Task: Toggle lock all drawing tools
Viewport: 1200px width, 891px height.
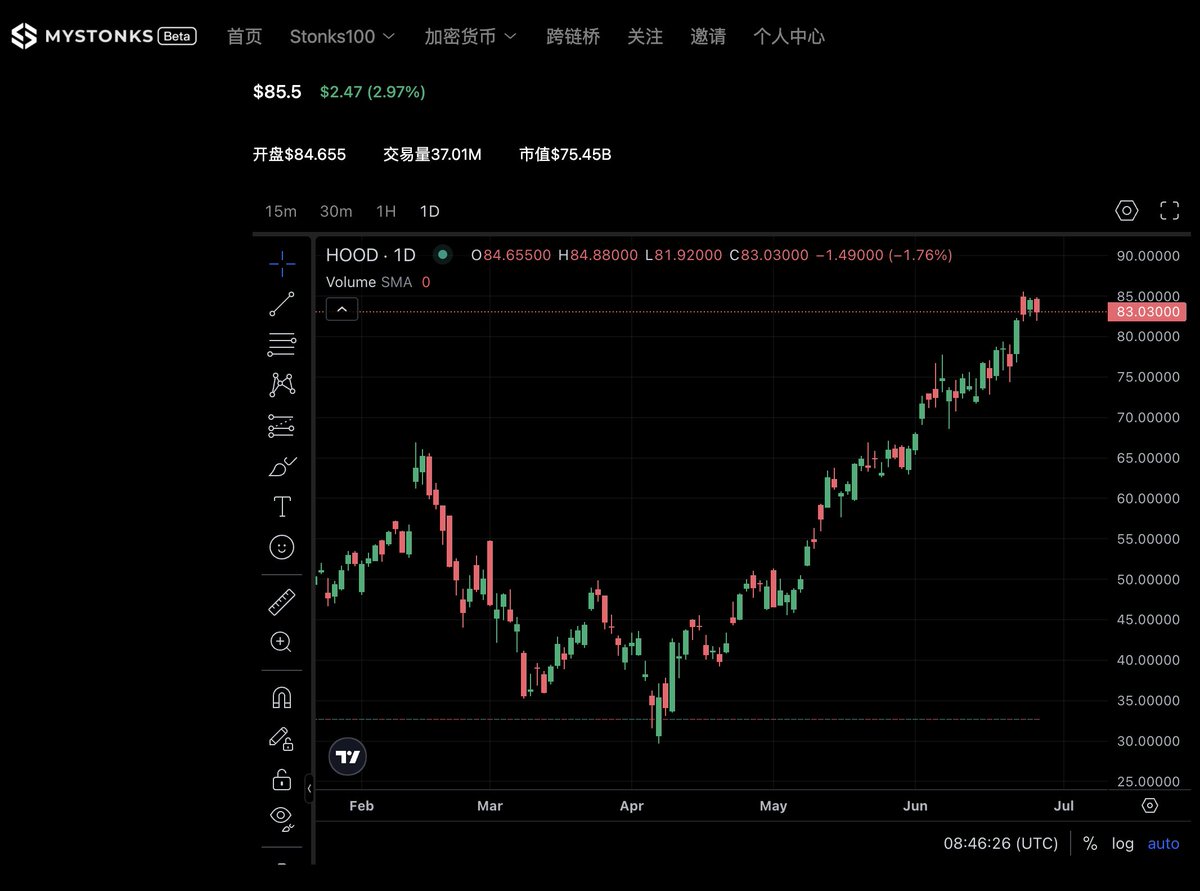Action: [282, 779]
